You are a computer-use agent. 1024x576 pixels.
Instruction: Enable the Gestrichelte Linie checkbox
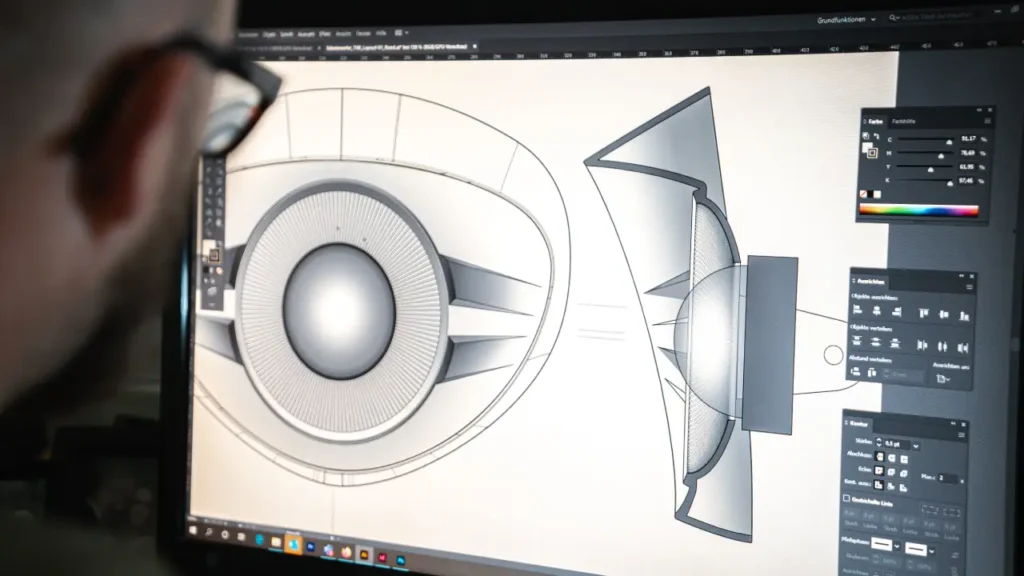tap(847, 499)
